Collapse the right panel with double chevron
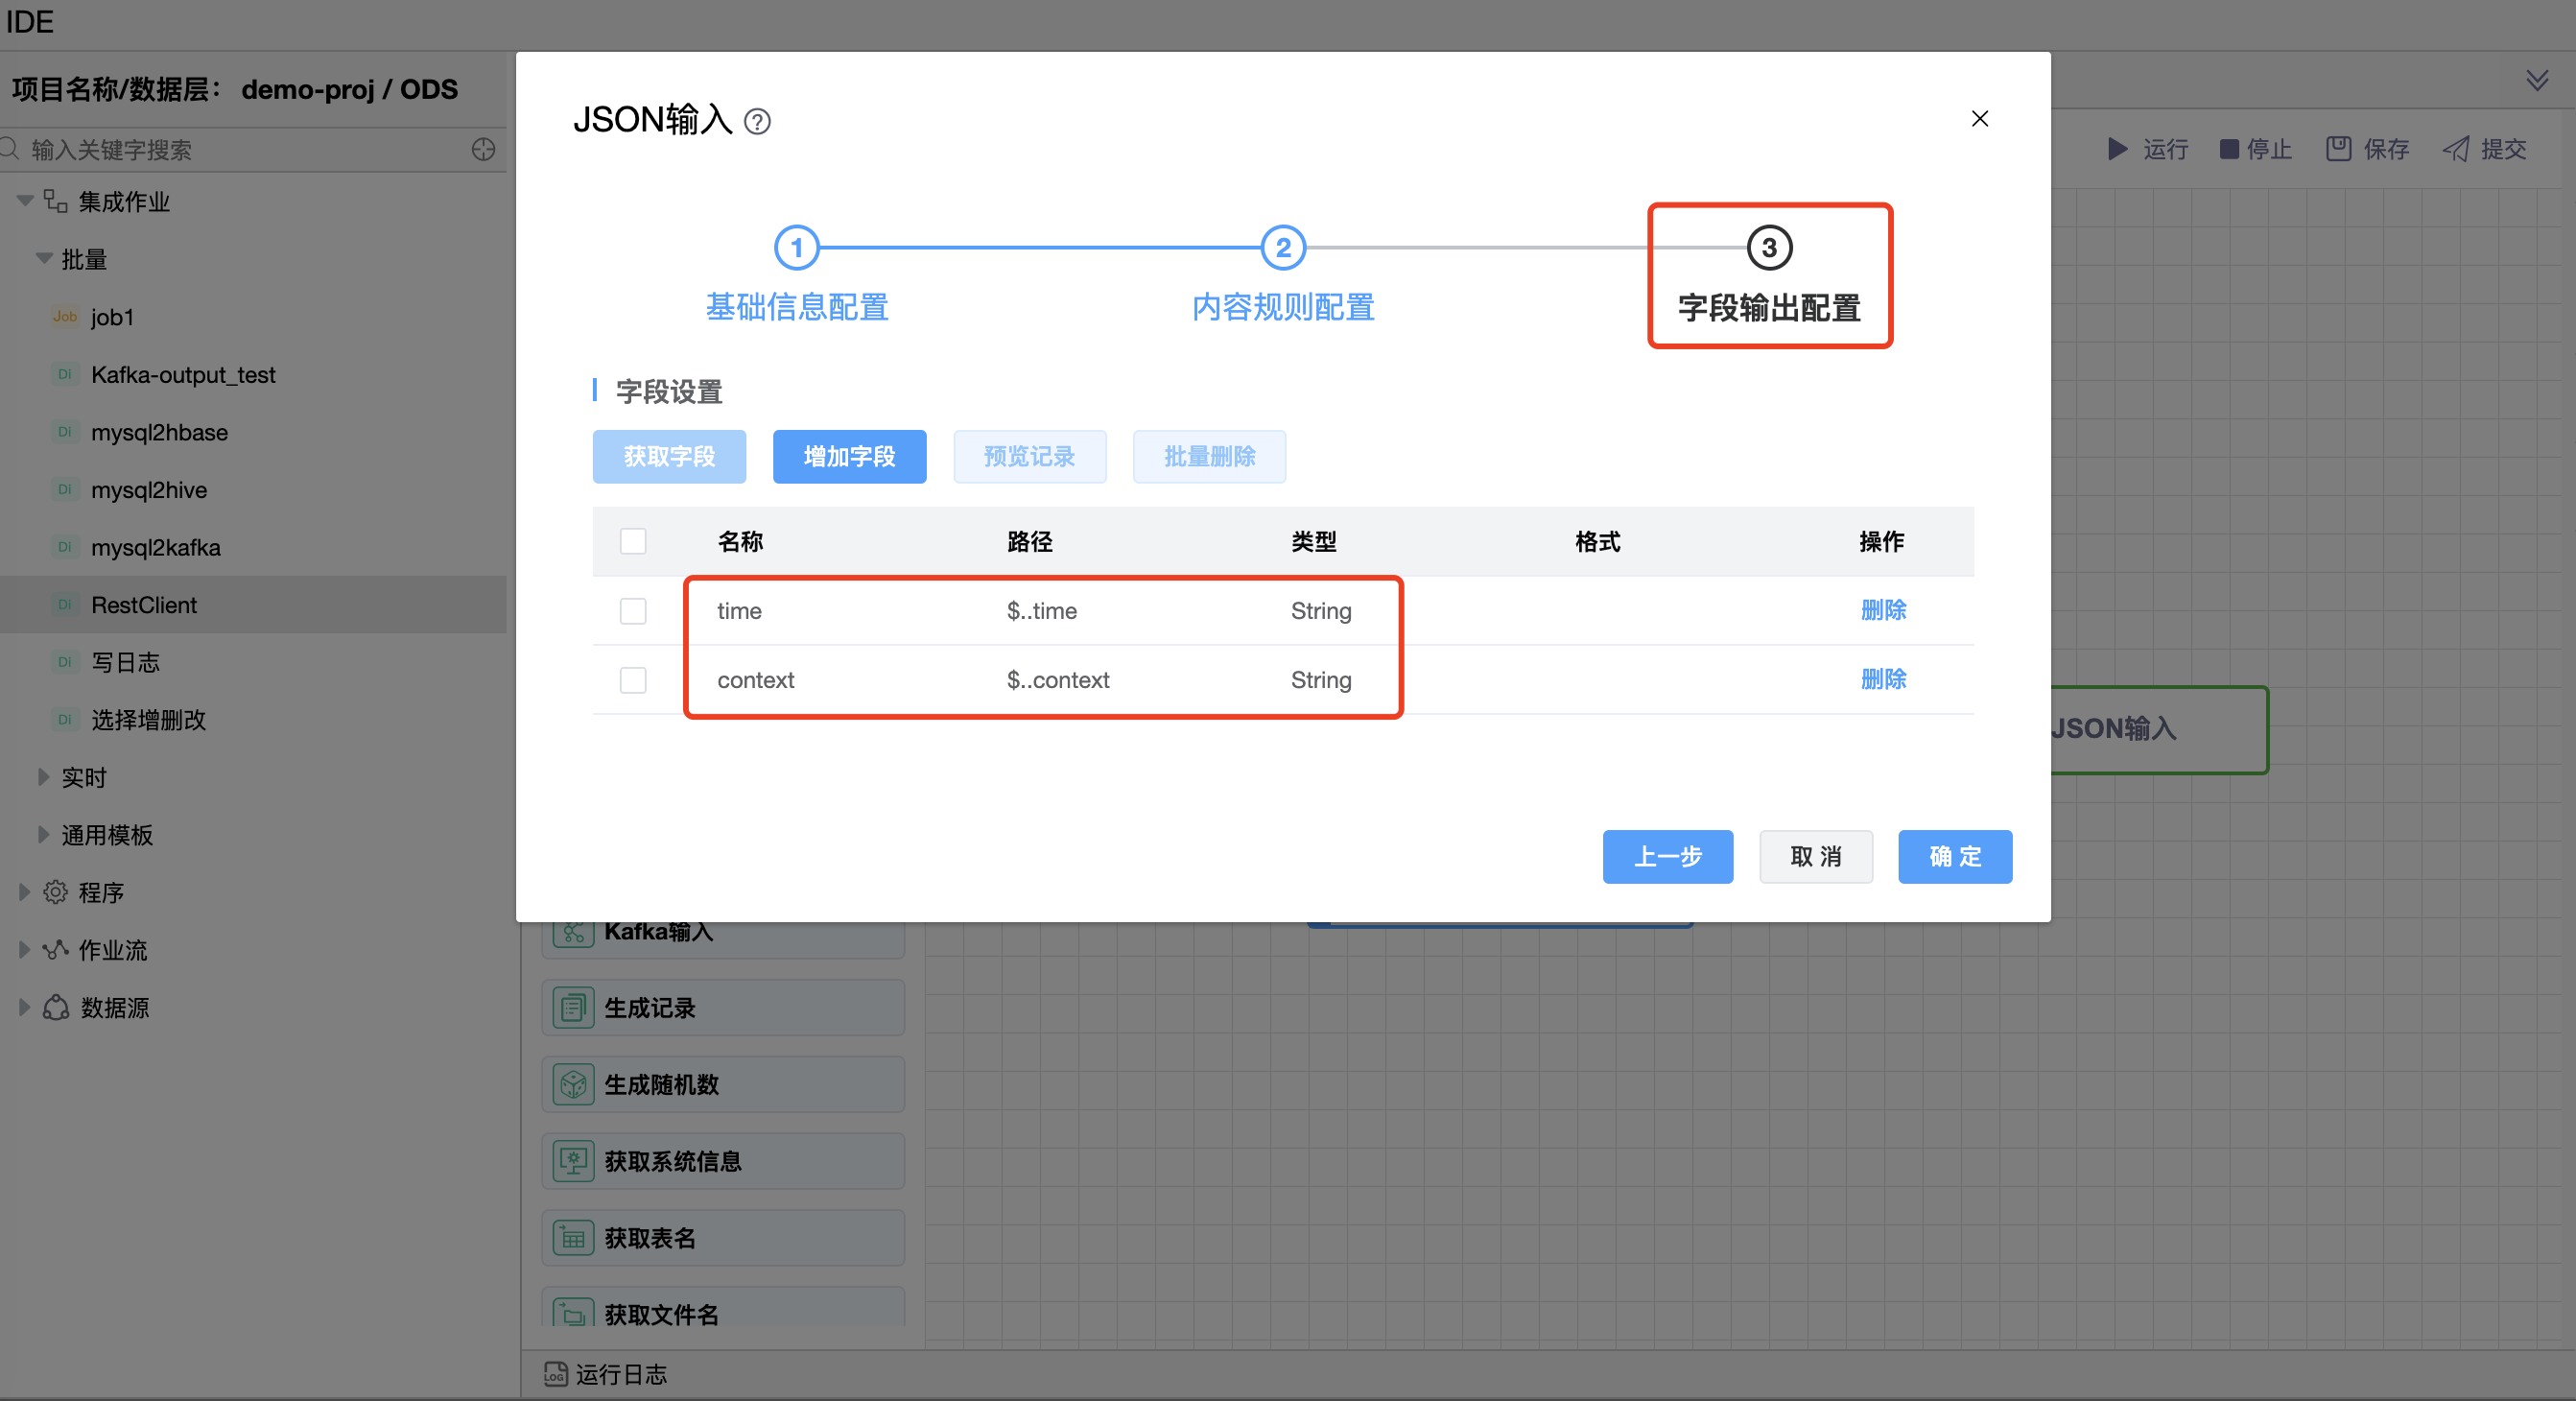2576x1401 pixels. tap(2538, 80)
